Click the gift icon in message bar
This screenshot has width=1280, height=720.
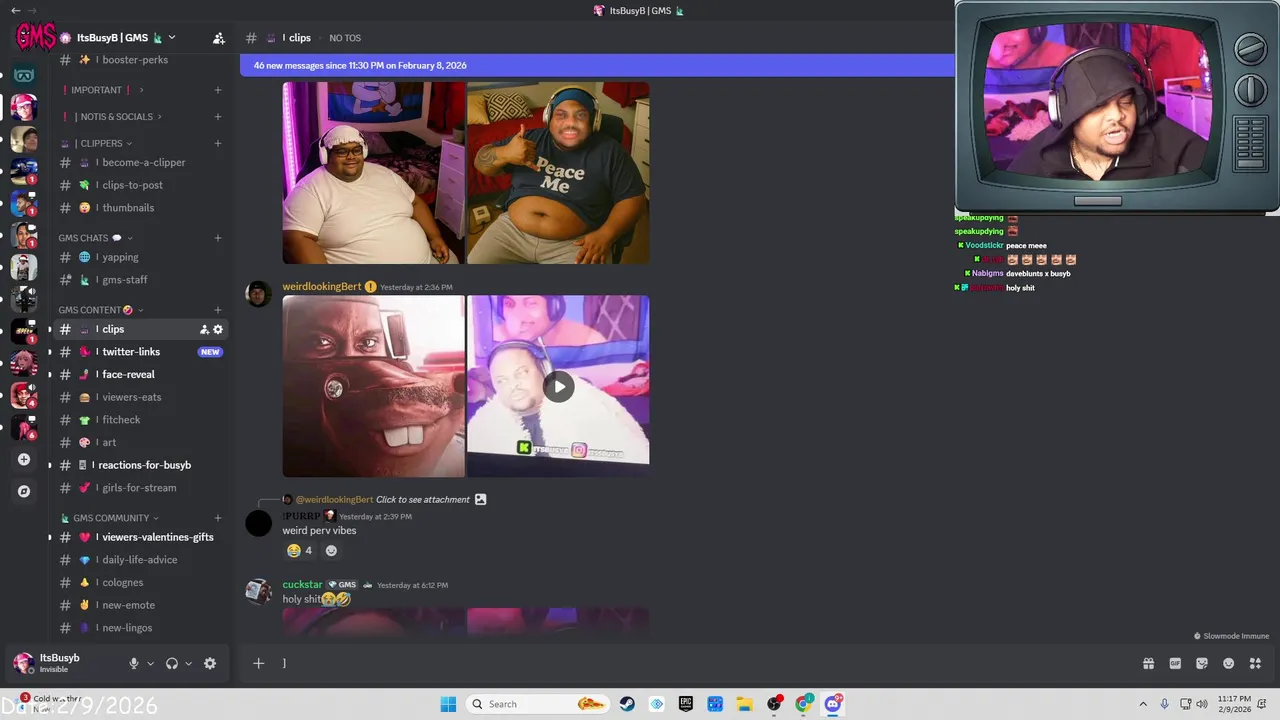(1148, 663)
